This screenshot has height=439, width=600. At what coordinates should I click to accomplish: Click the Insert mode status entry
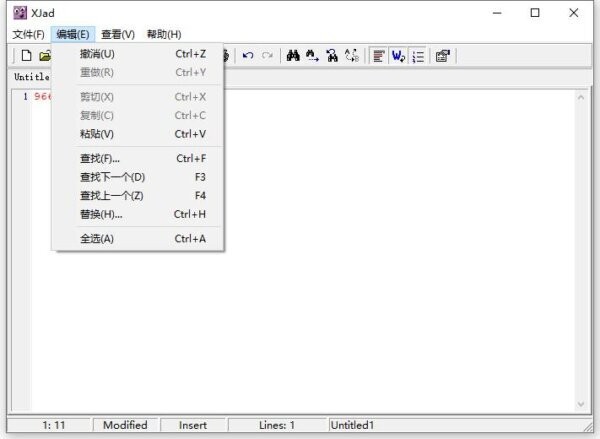point(192,425)
